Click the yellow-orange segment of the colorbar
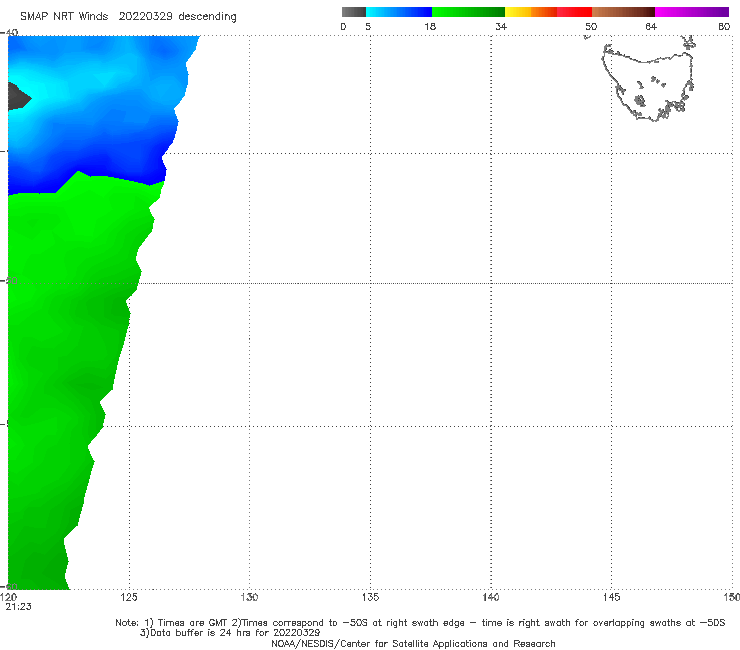This screenshot has height=650, width=740. pos(531,12)
